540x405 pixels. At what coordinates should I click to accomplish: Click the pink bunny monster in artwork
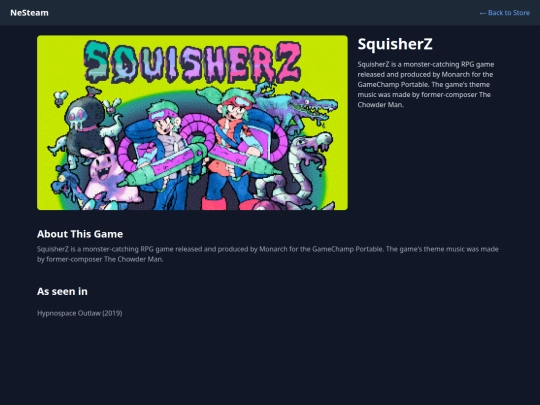pos(105,172)
